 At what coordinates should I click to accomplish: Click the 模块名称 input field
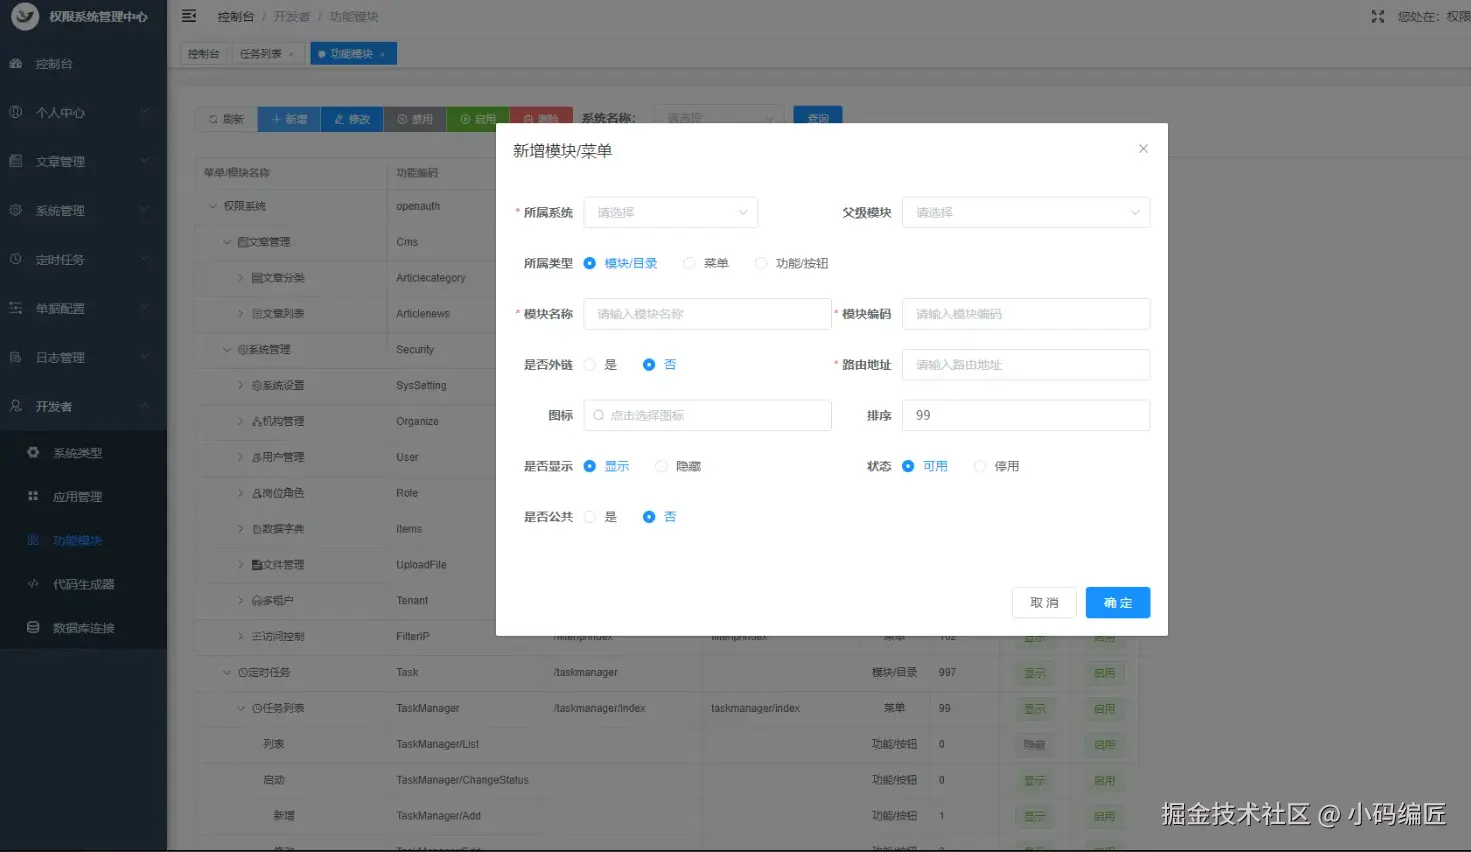pyautogui.click(x=707, y=314)
